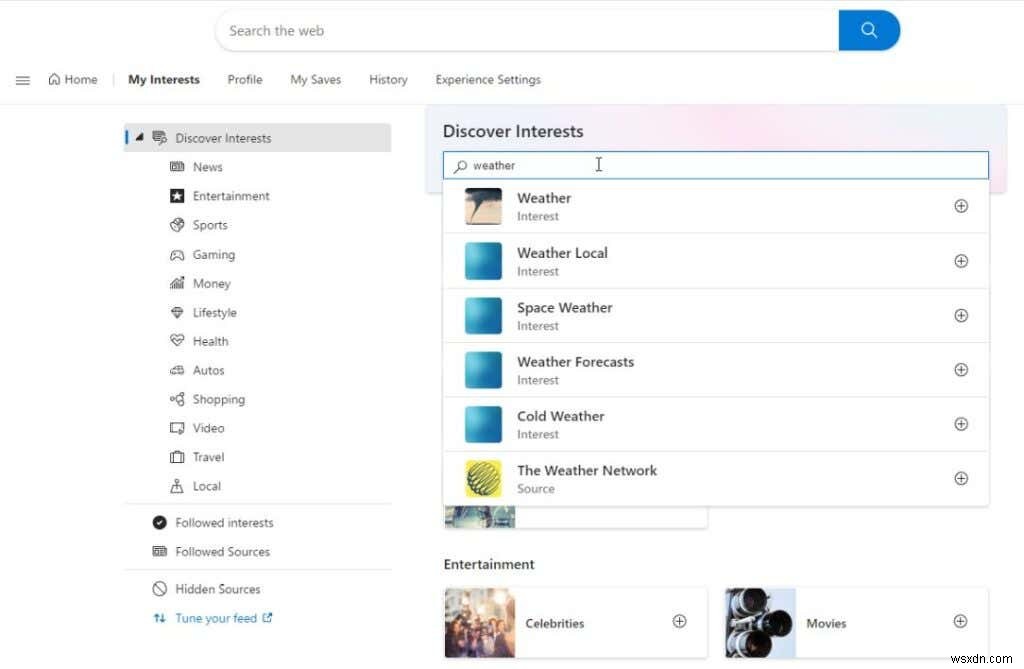Image resolution: width=1024 pixels, height=669 pixels.
Task: Click the Hidden Sources blocked icon
Action: (x=159, y=589)
